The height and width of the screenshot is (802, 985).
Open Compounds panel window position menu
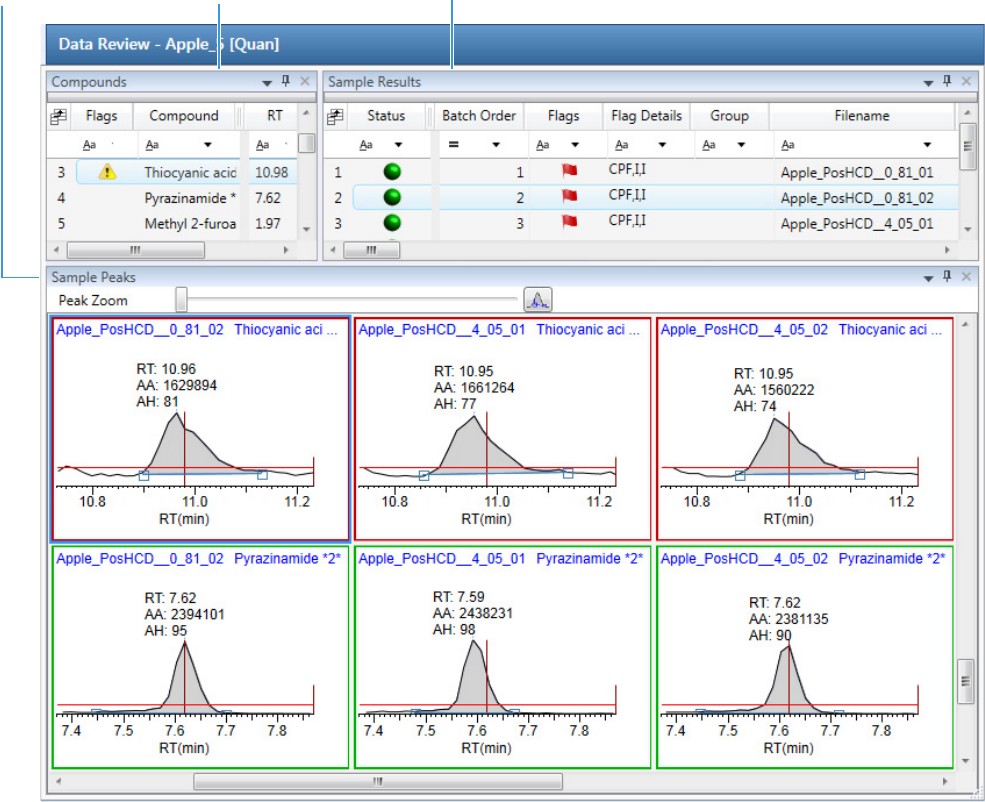click(x=267, y=82)
